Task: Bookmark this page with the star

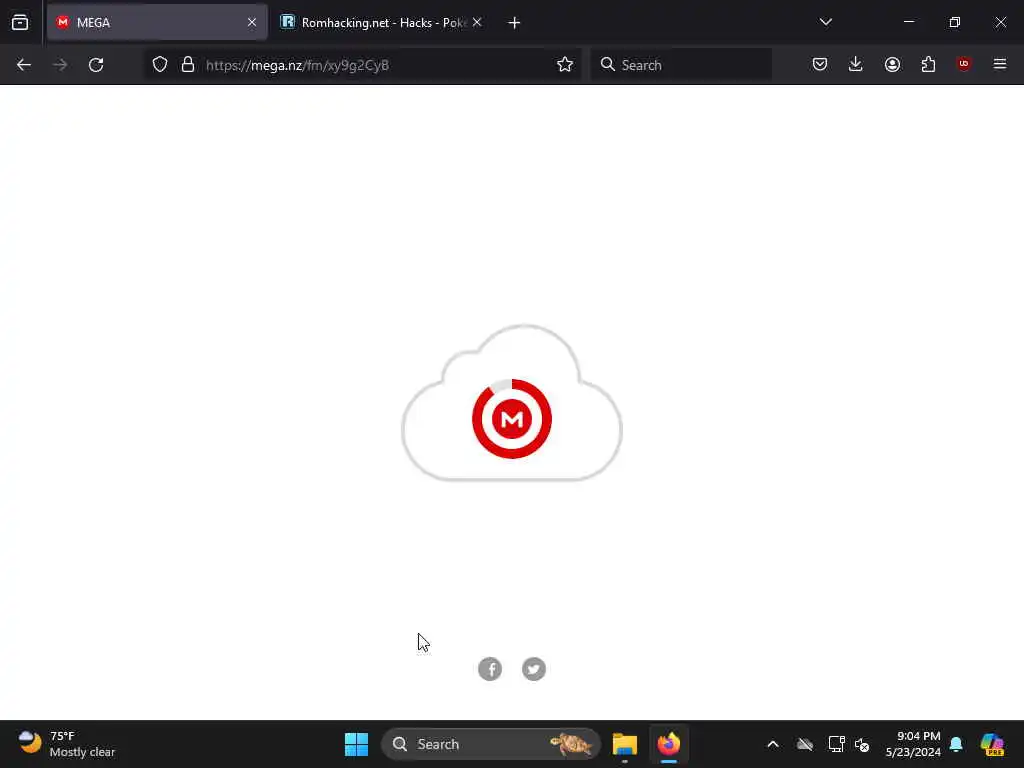Action: pos(565,65)
